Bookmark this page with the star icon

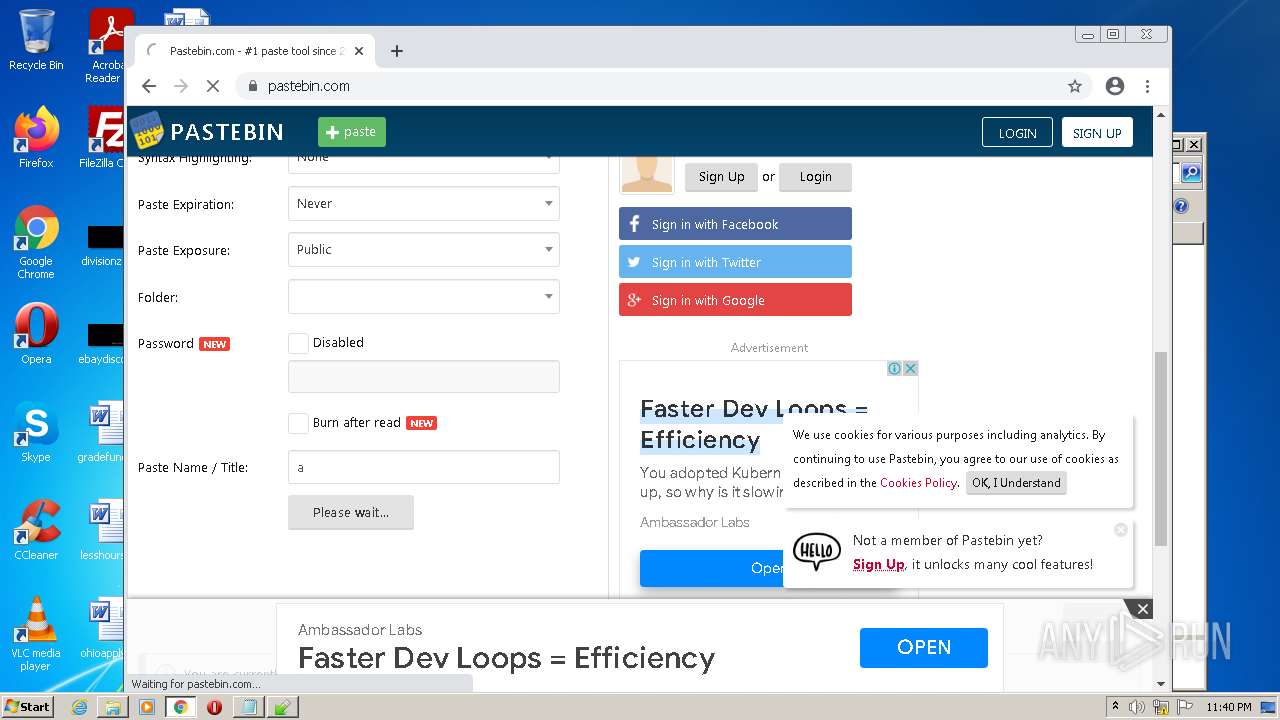[x=1075, y=86]
